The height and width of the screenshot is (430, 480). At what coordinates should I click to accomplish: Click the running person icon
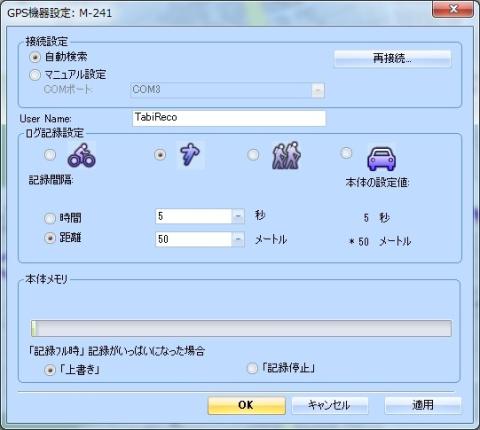[190, 155]
